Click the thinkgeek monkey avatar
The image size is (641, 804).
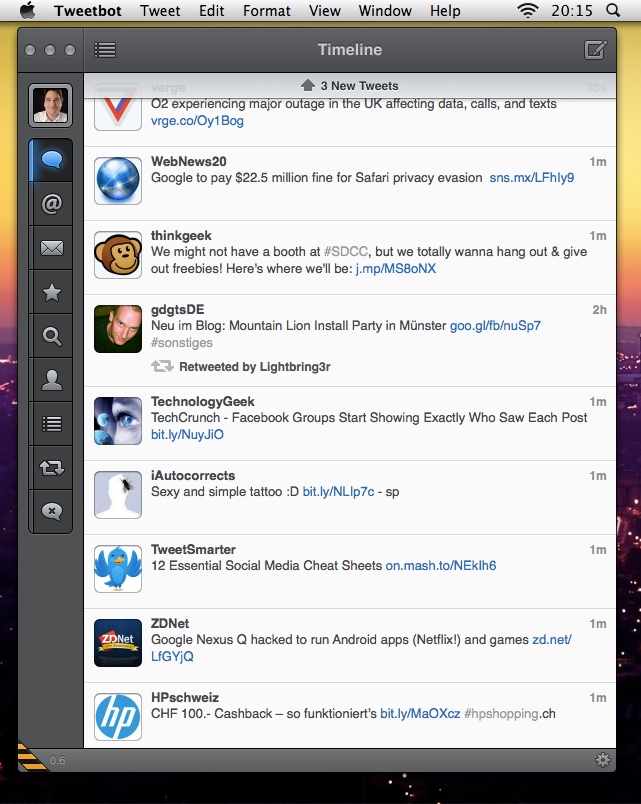(x=117, y=255)
